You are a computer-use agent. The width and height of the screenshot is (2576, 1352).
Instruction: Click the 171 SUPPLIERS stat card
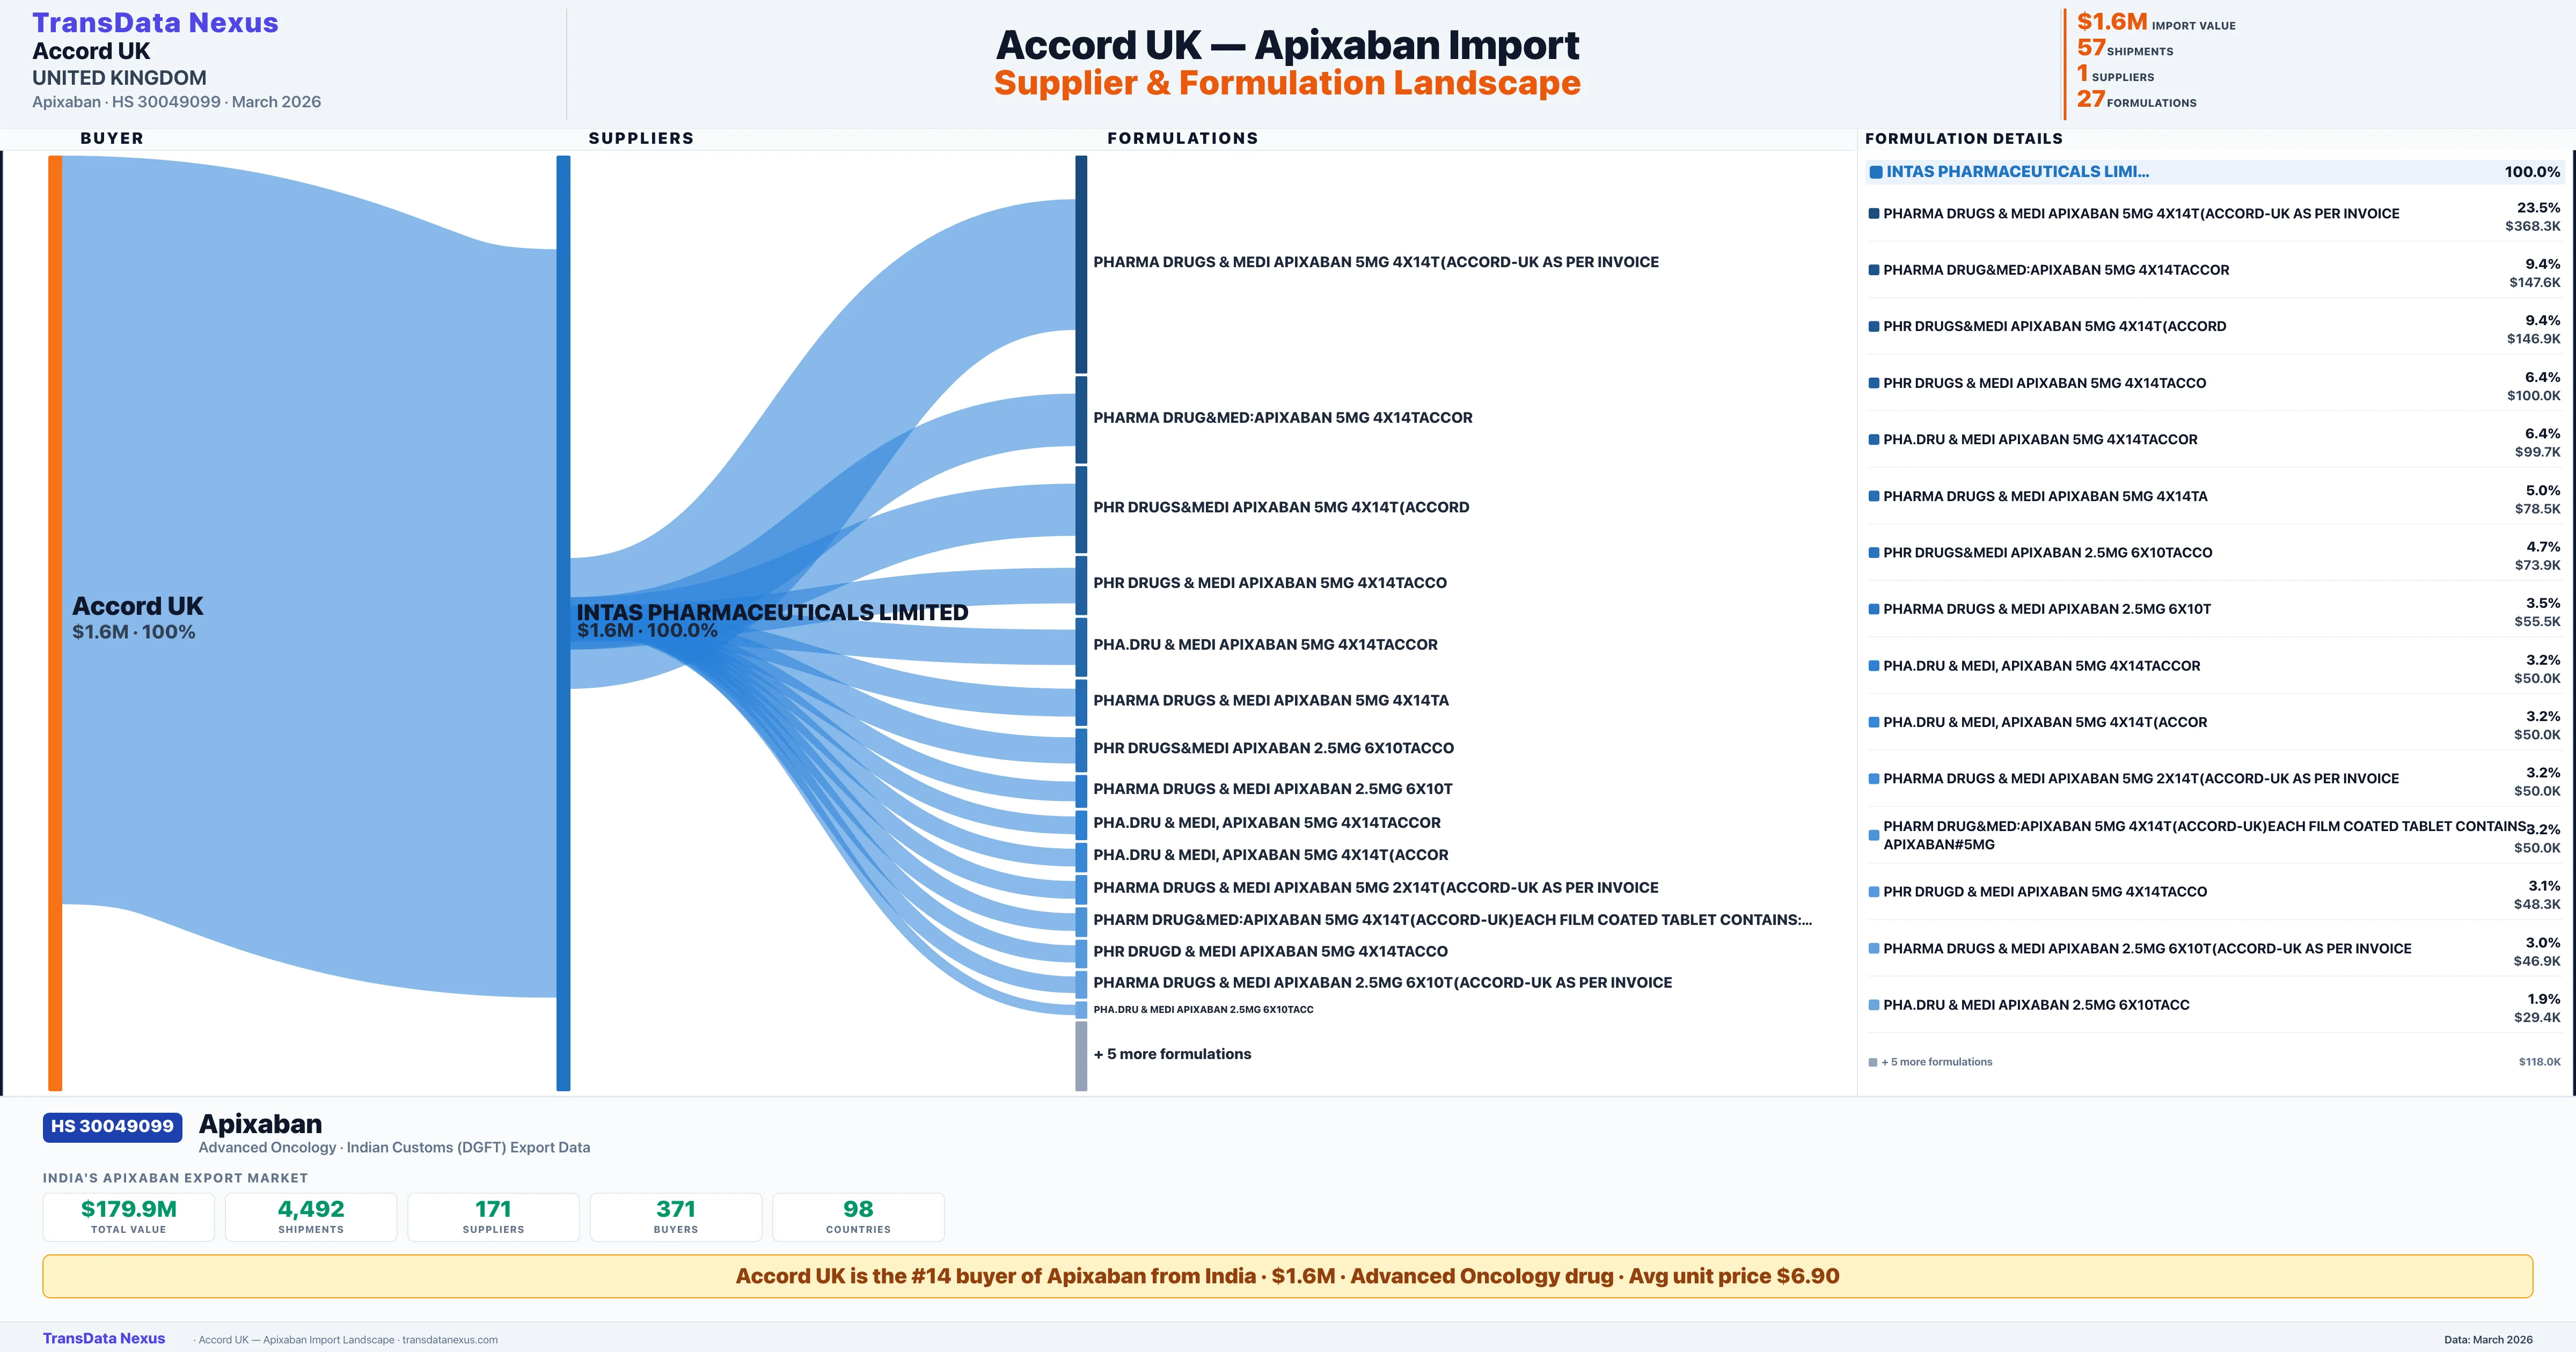tap(493, 1216)
